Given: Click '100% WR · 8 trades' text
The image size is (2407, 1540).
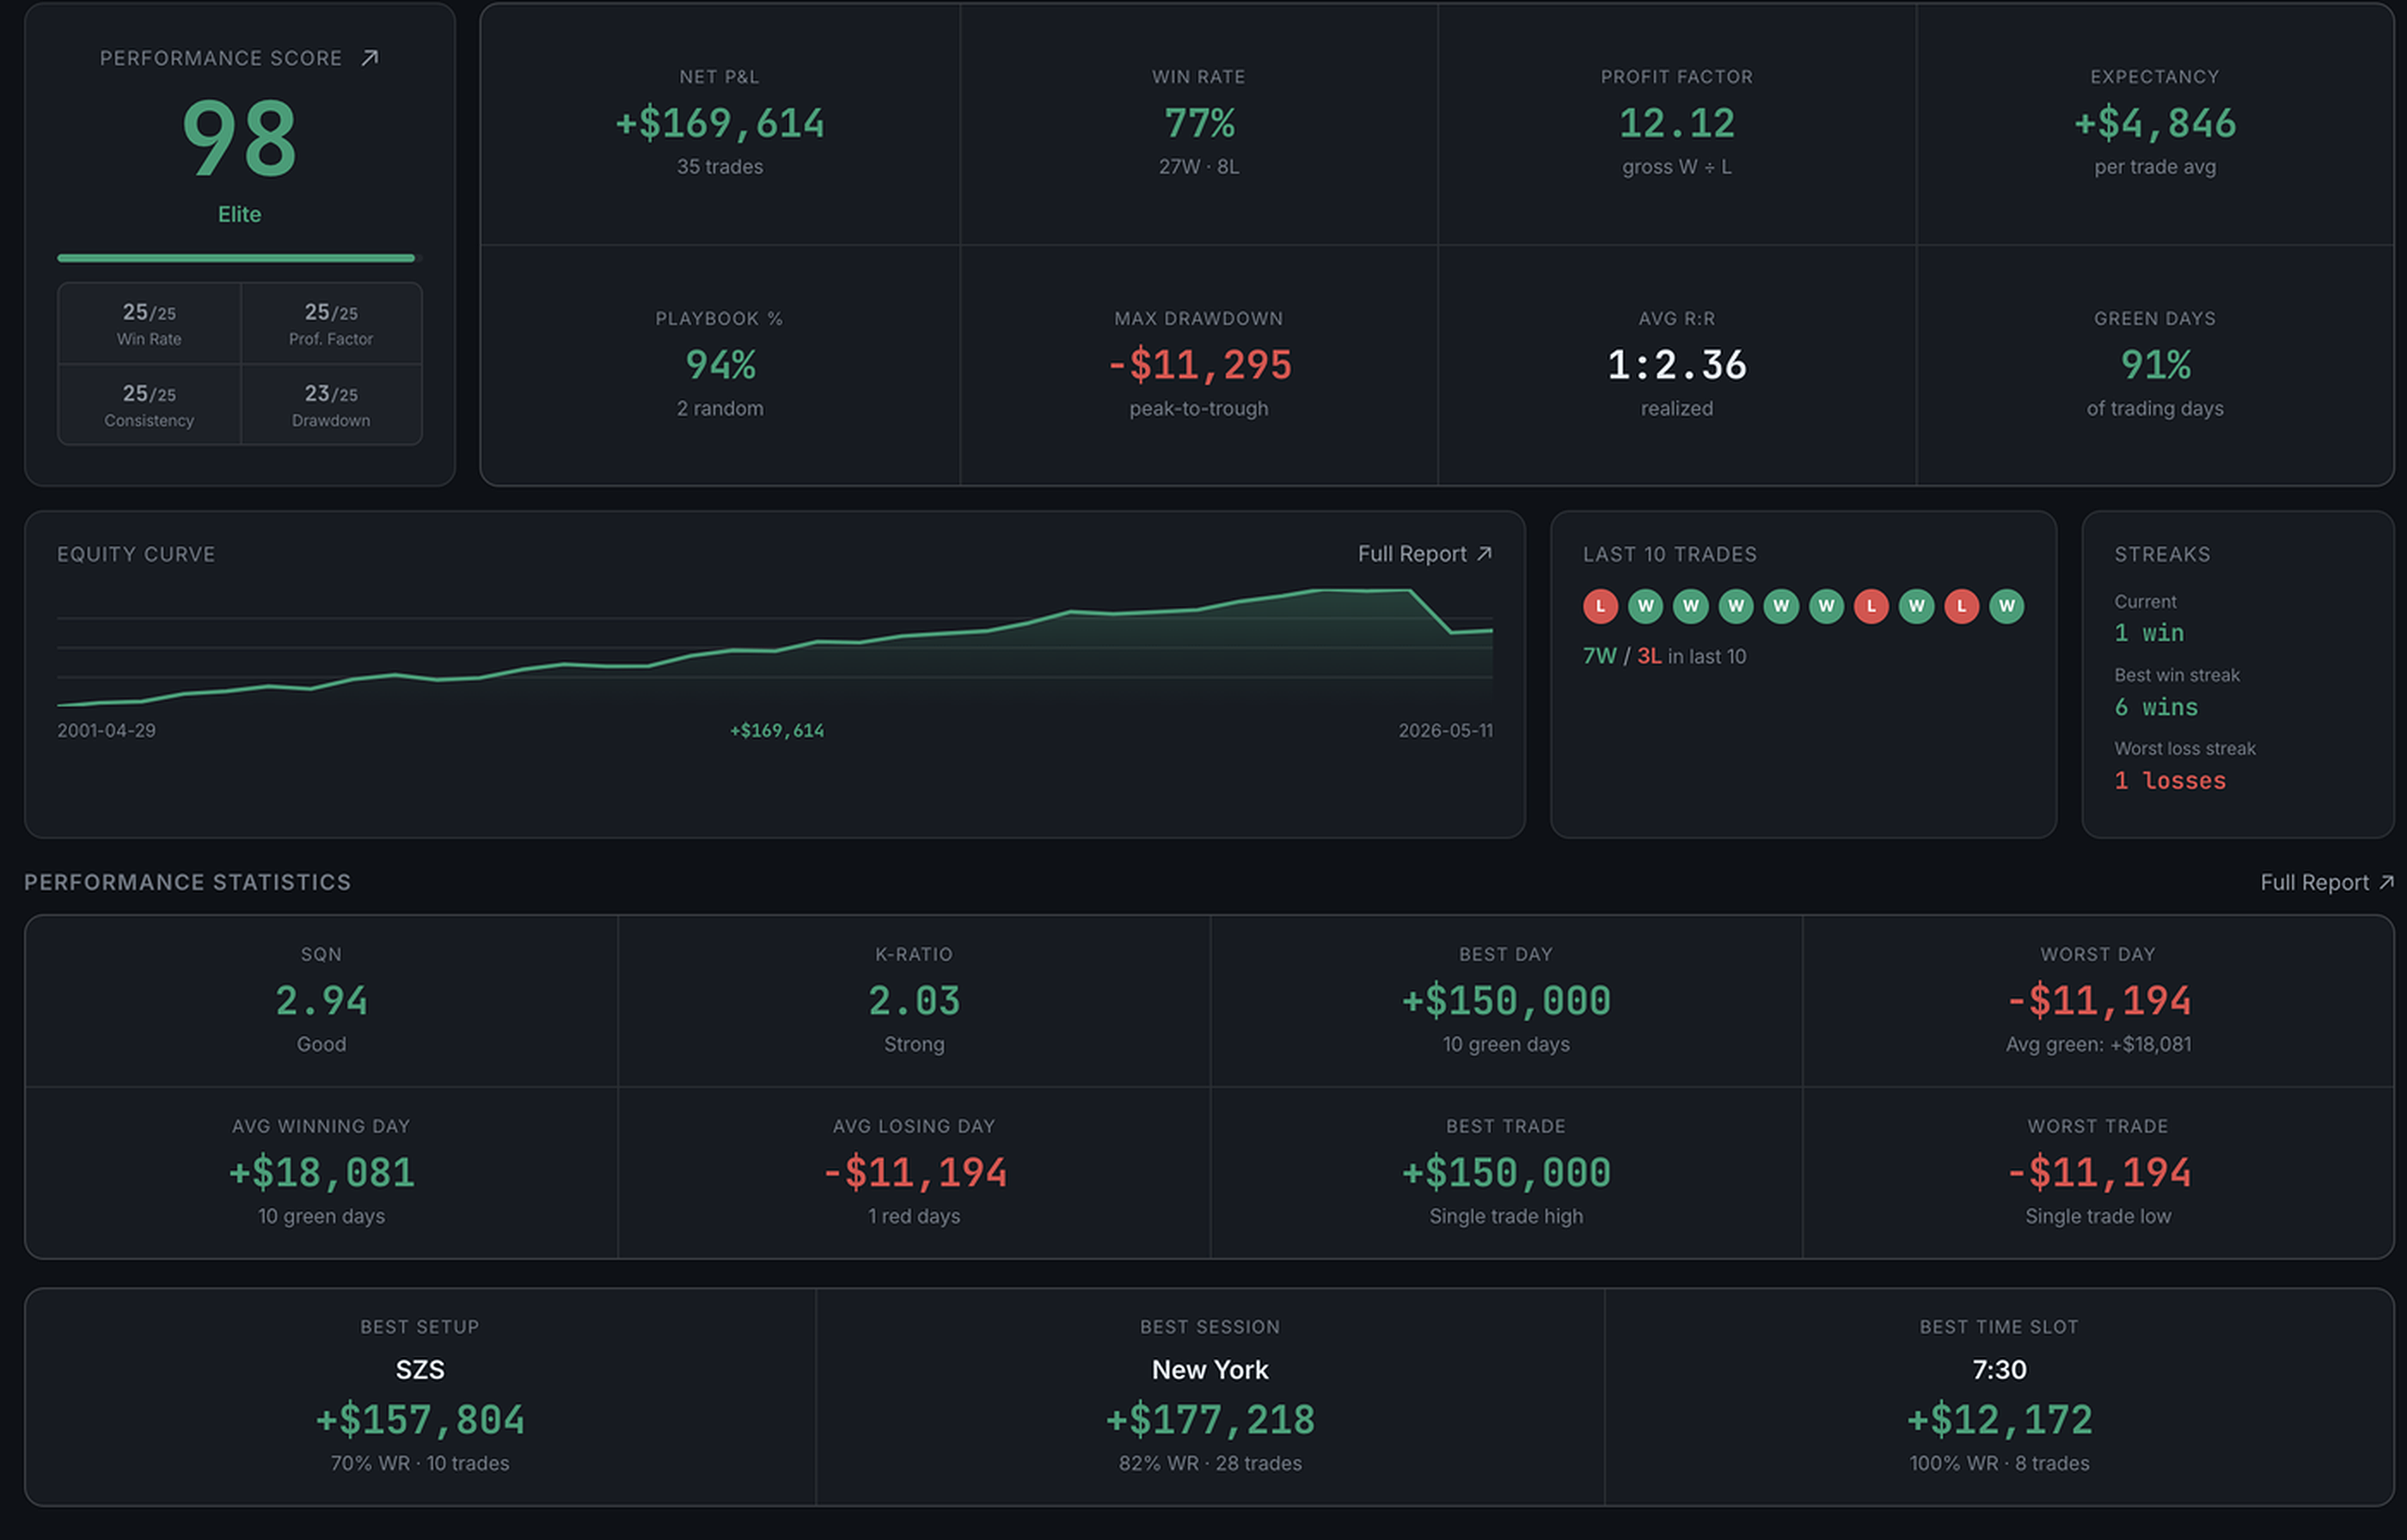Looking at the screenshot, I should [1999, 1463].
